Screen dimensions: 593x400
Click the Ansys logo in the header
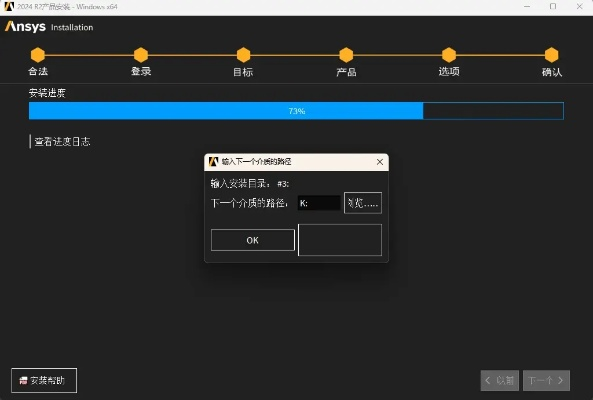25,26
